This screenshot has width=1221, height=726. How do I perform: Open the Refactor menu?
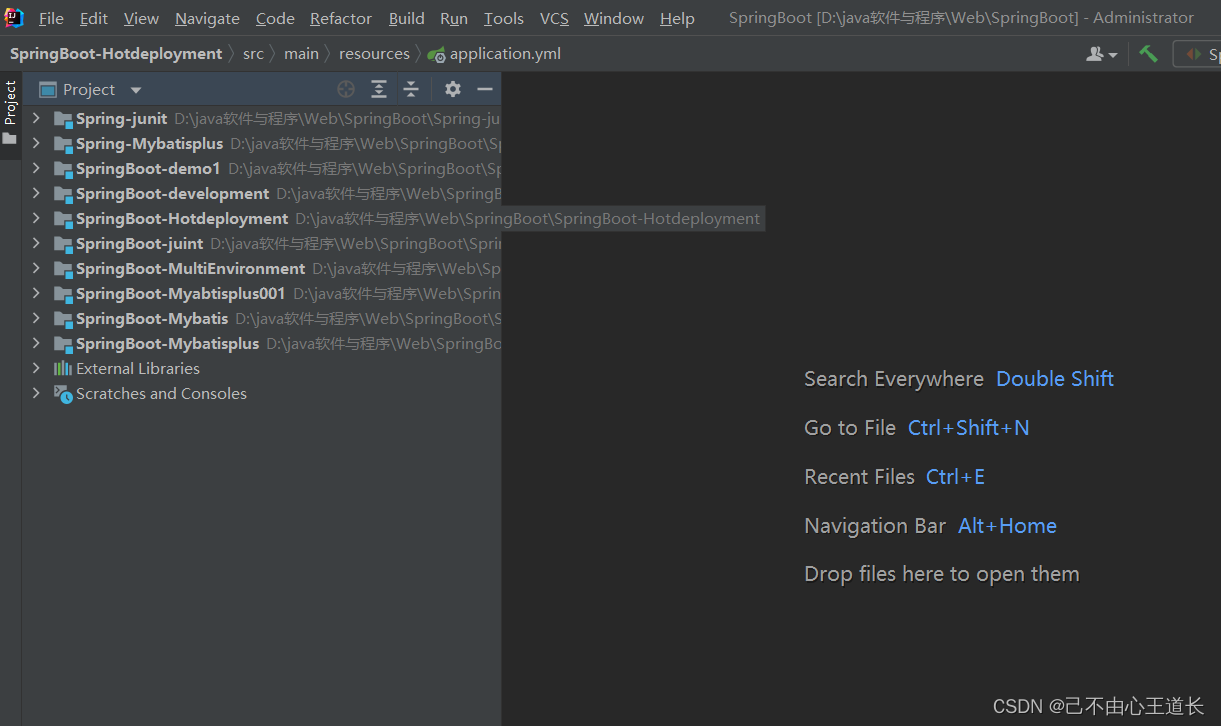pyautogui.click(x=341, y=18)
